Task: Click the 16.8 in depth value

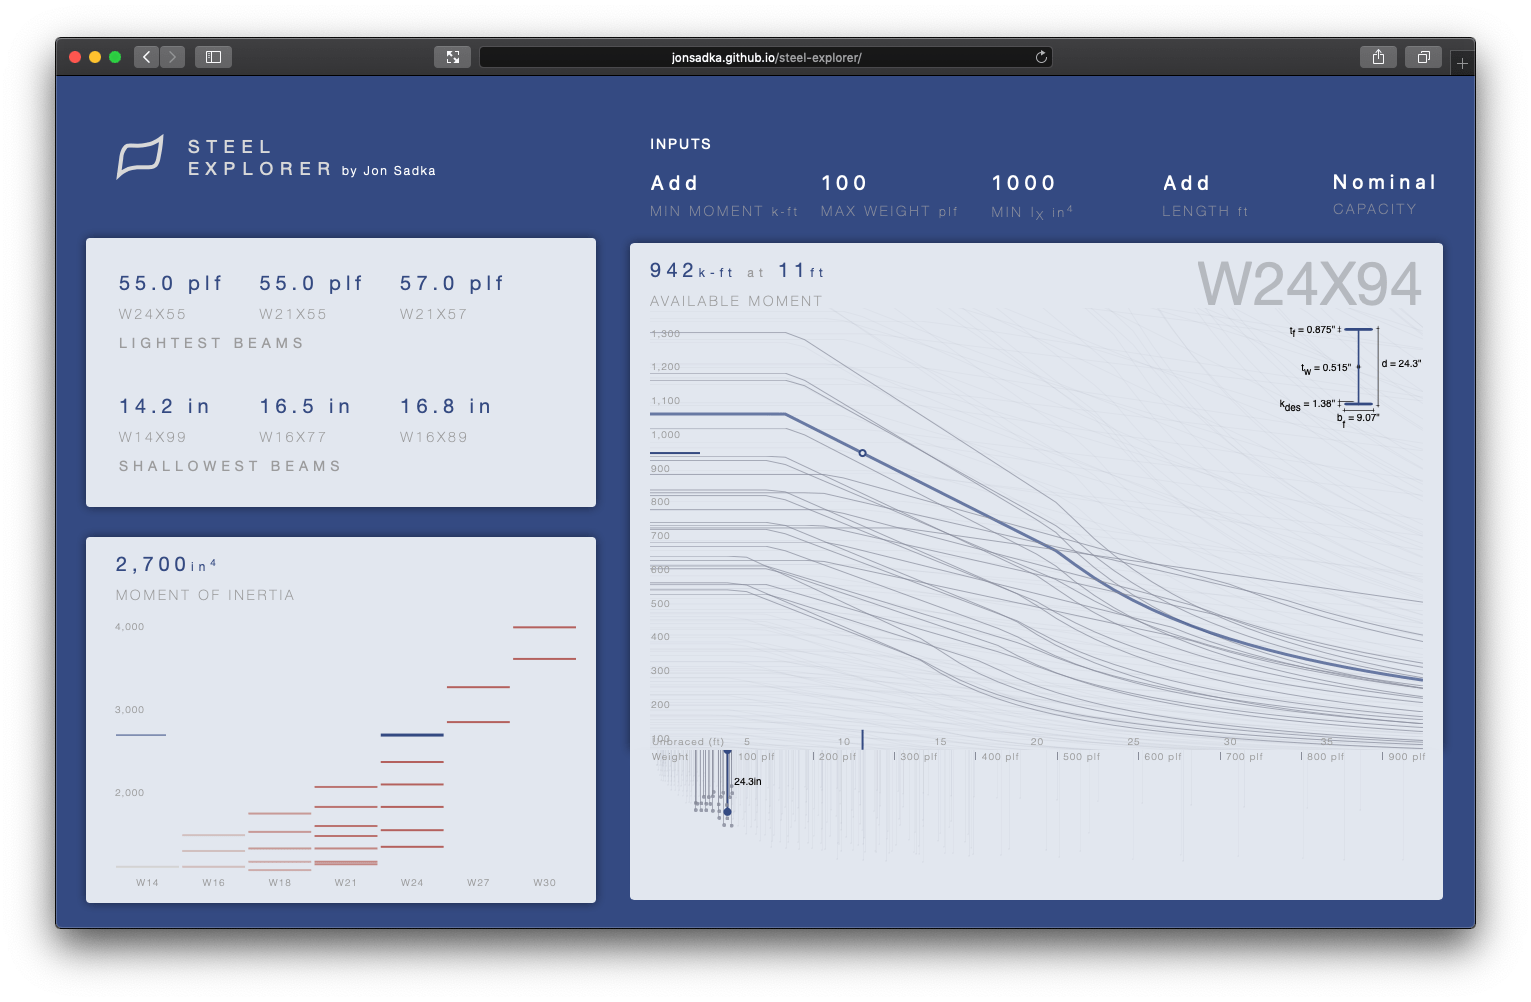Action: [446, 407]
